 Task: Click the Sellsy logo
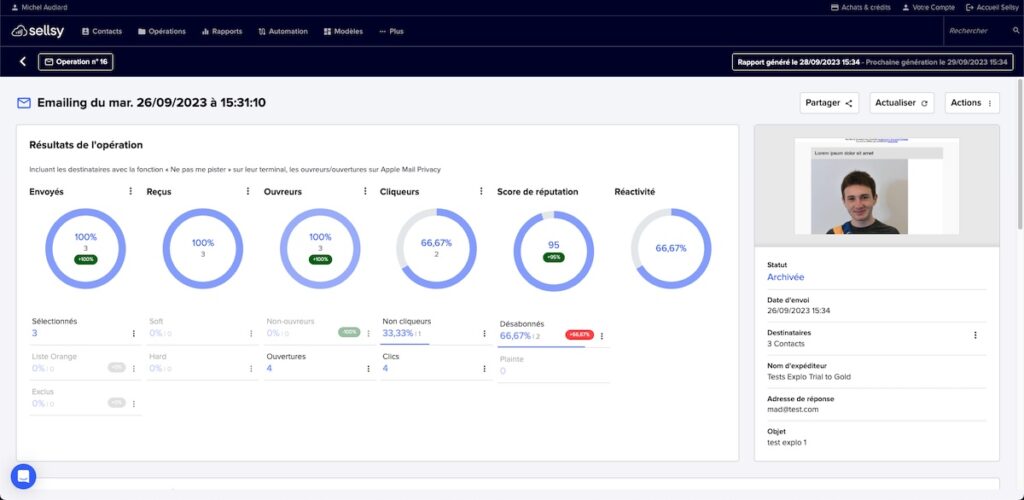click(38, 31)
